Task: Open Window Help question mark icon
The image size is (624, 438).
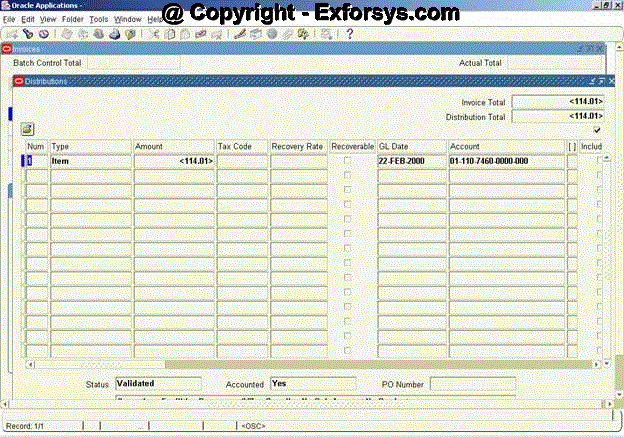Action: tap(350, 34)
